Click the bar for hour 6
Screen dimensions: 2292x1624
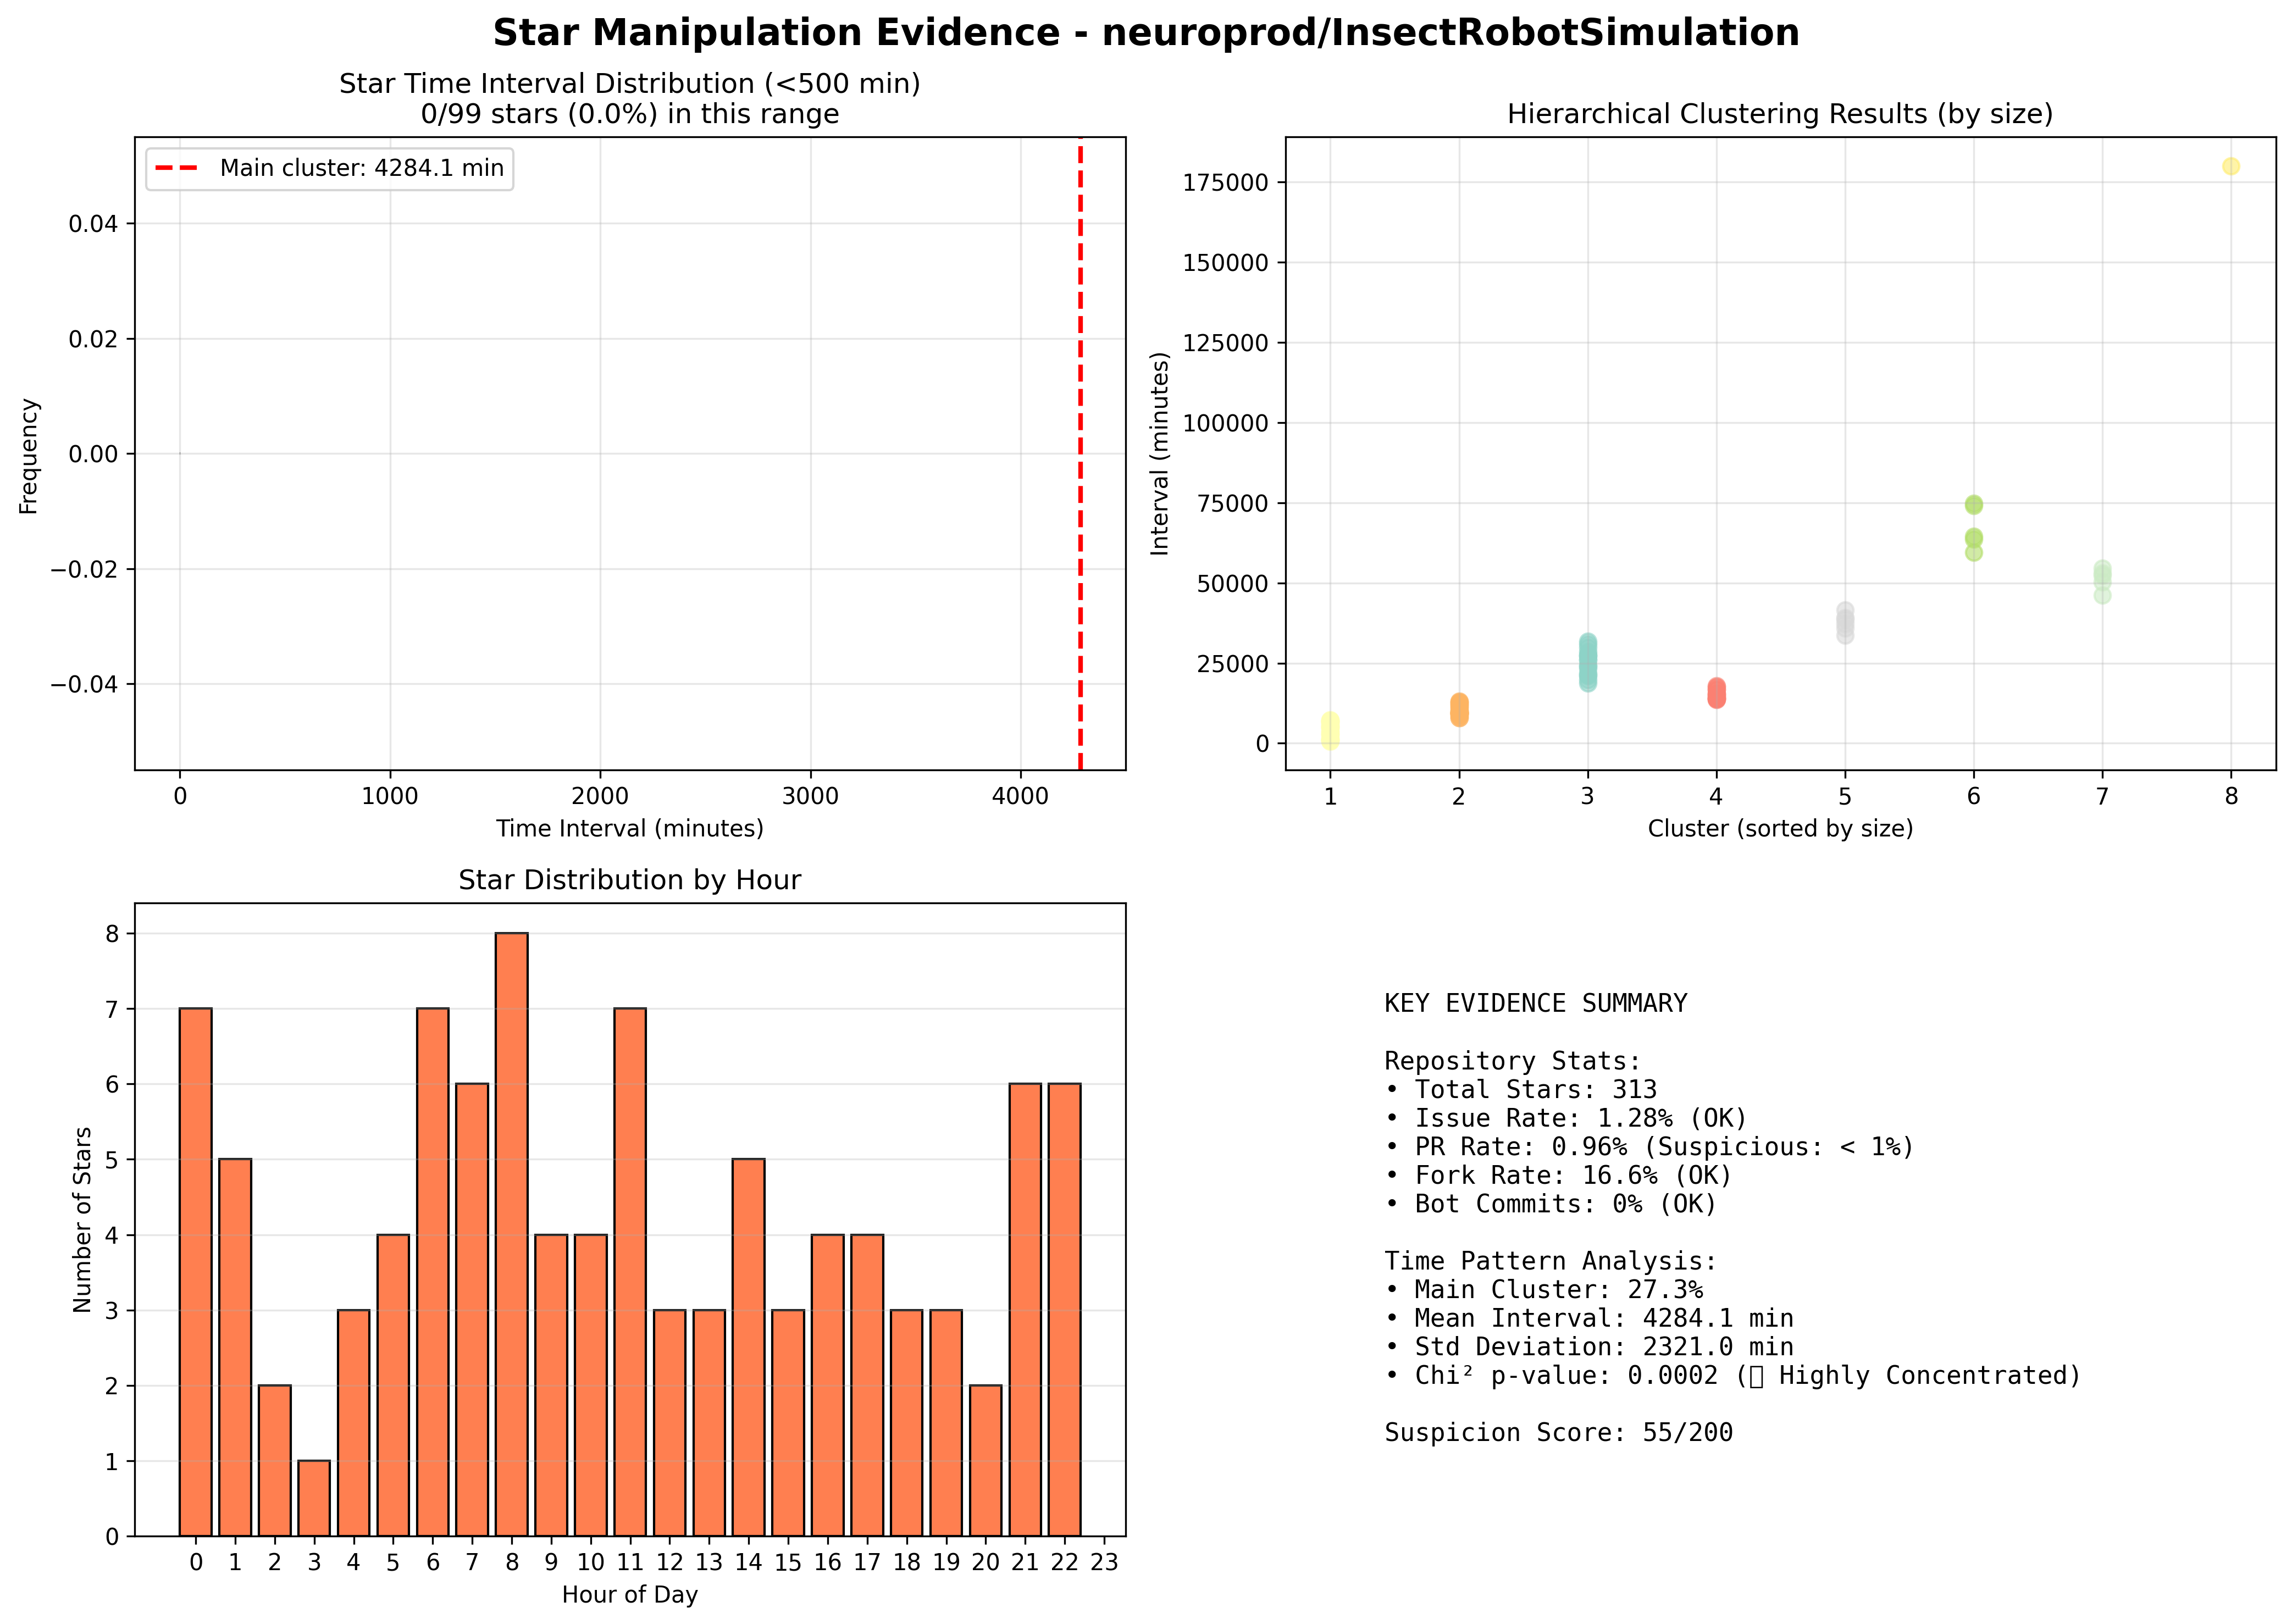433,1272
